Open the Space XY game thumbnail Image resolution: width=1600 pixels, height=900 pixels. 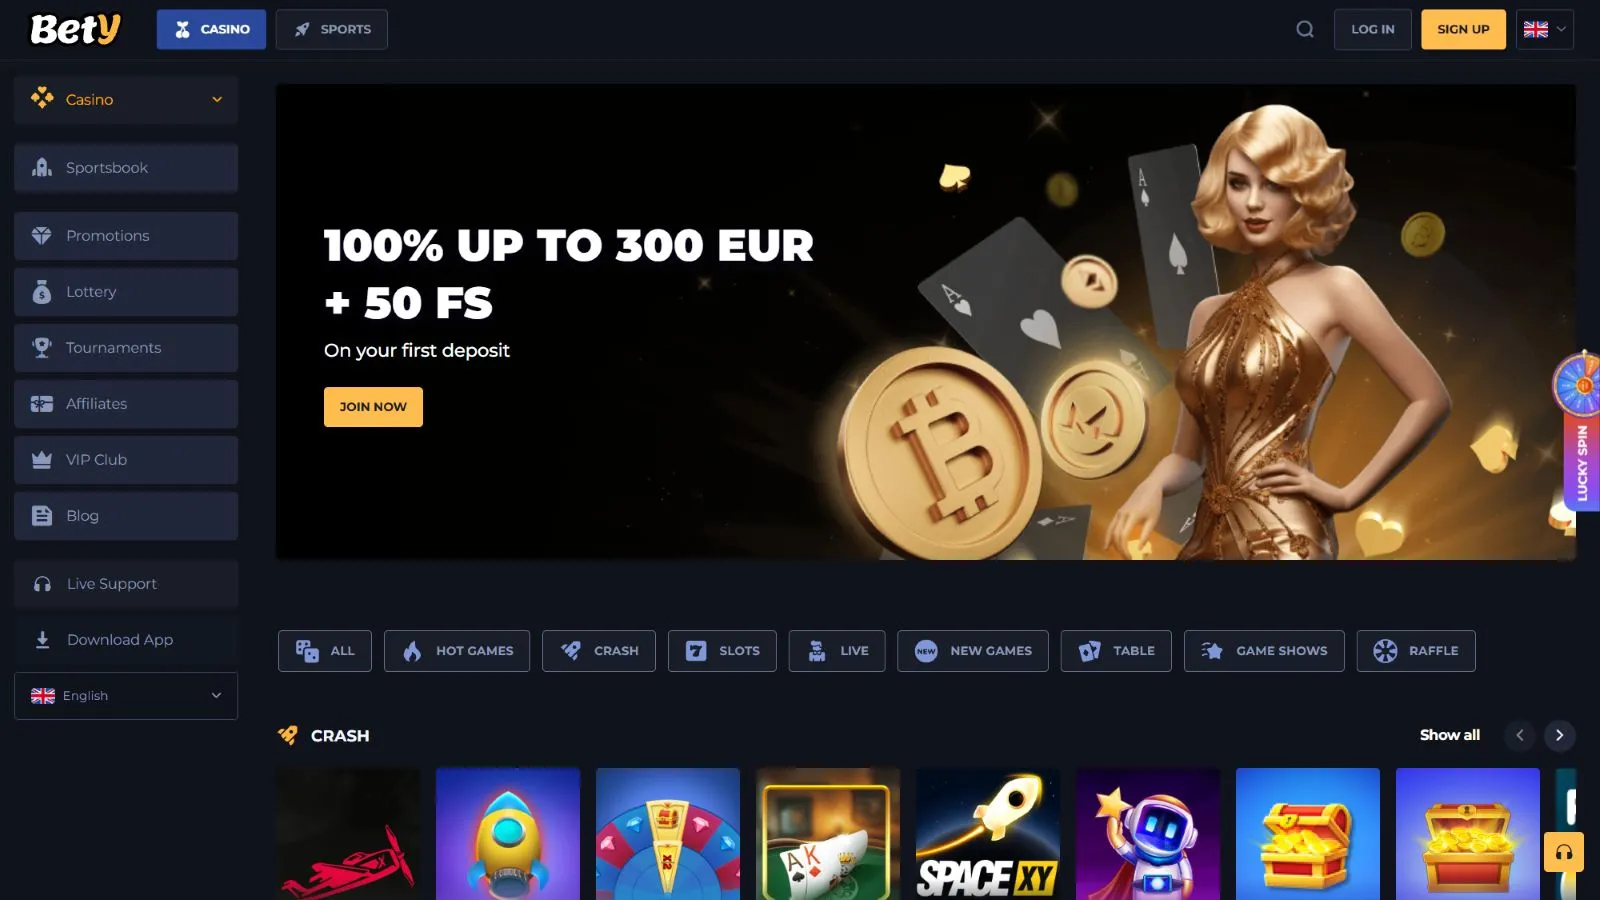(988, 834)
